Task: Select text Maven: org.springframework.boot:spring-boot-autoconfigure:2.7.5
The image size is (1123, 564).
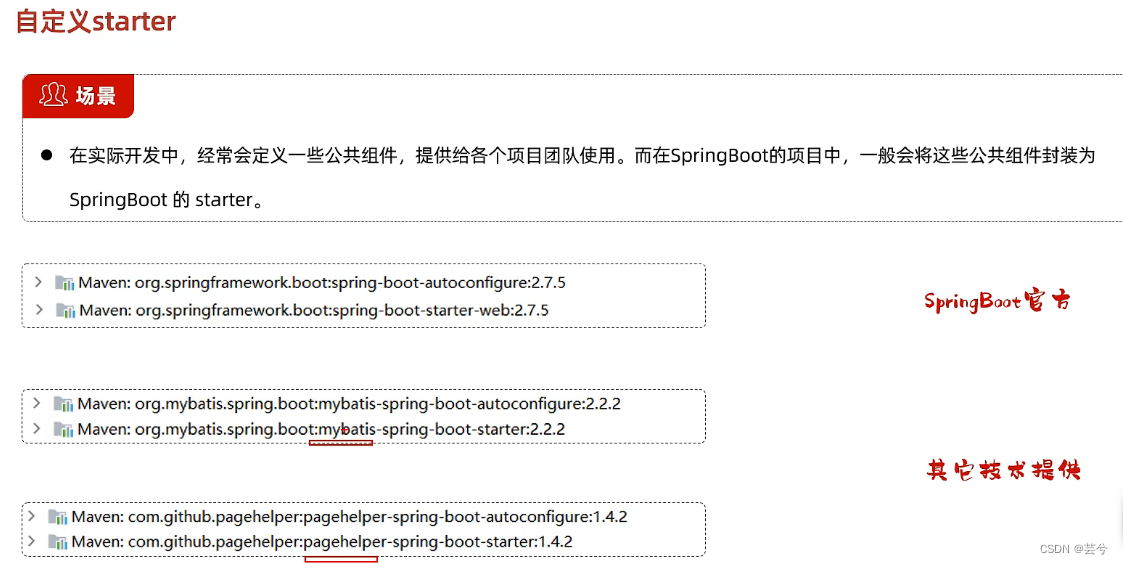Action: (322, 282)
